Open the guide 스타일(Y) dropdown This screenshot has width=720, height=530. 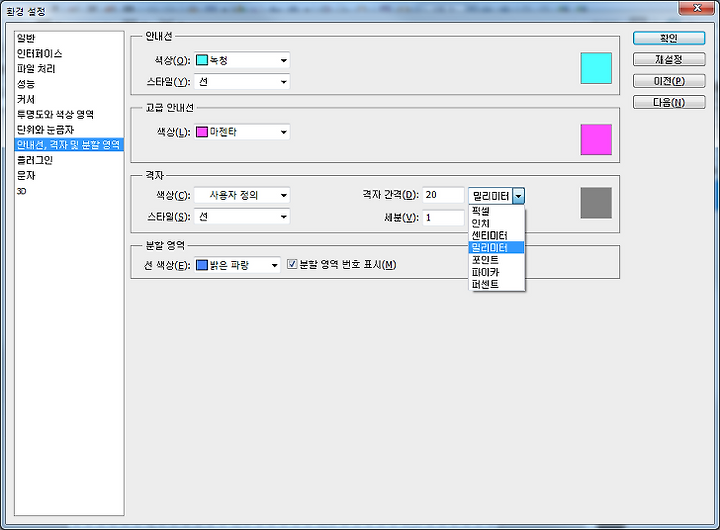[242, 82]
